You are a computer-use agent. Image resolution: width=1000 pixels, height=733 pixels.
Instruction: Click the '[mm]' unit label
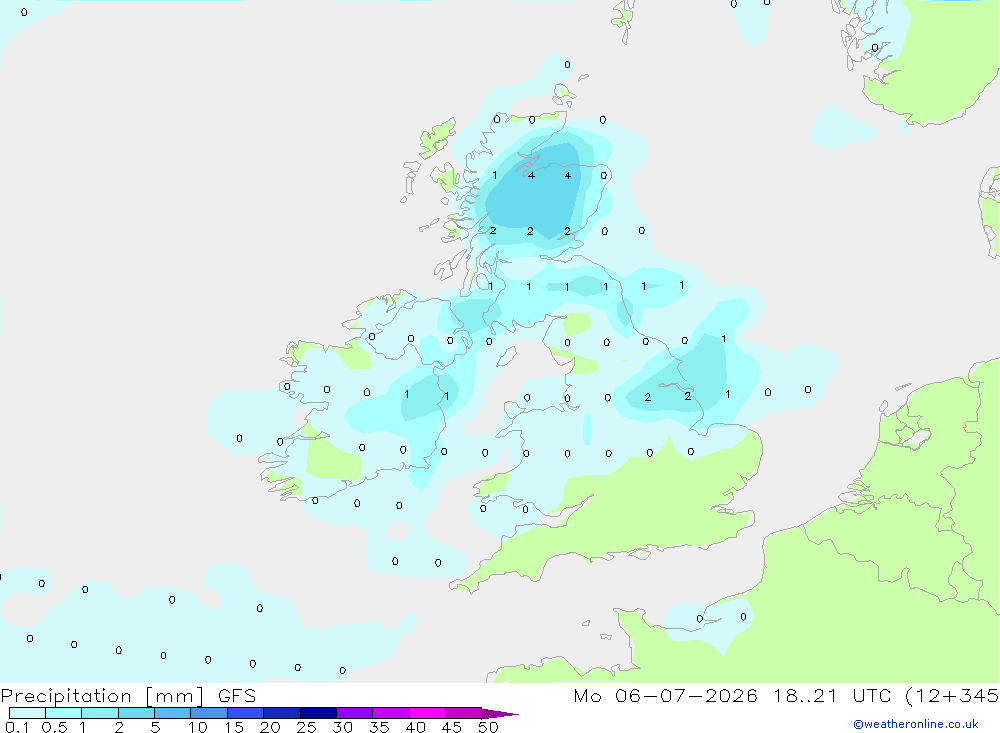click(175, 696)
